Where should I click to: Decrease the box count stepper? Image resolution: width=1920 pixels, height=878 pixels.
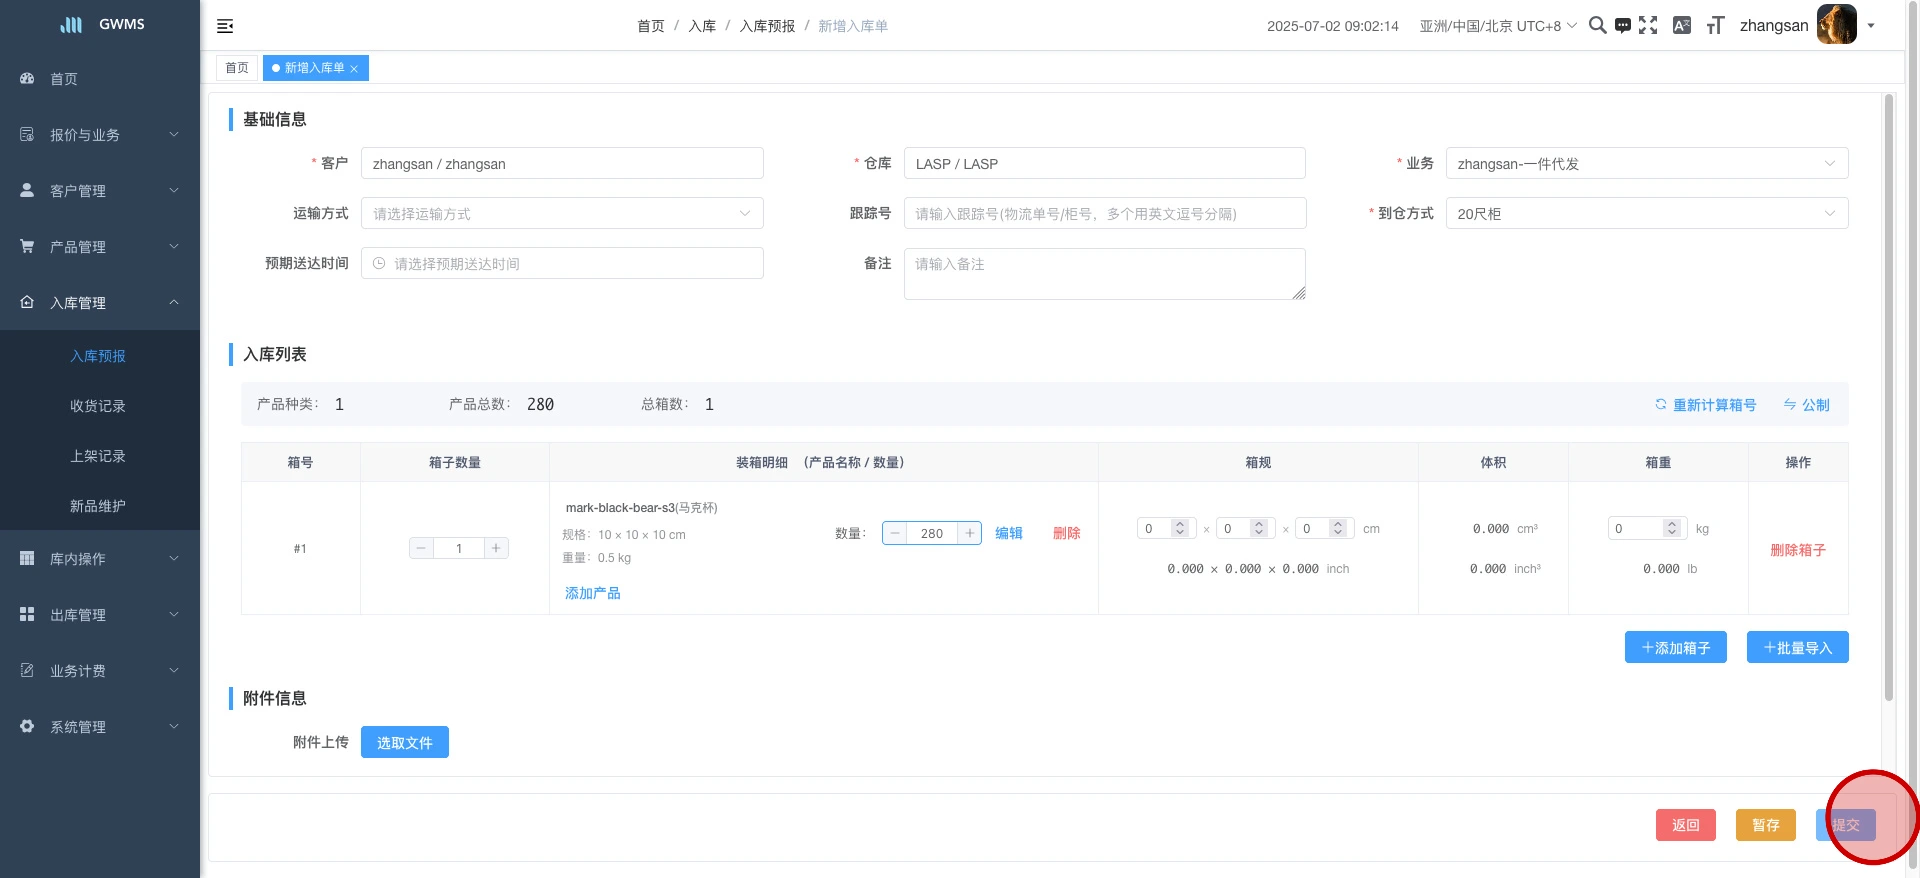422,548
